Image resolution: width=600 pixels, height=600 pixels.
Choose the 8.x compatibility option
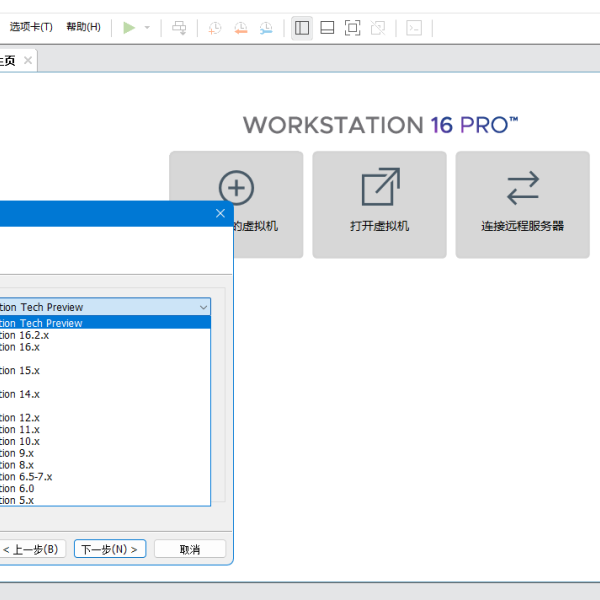click(x=105, y=465)
